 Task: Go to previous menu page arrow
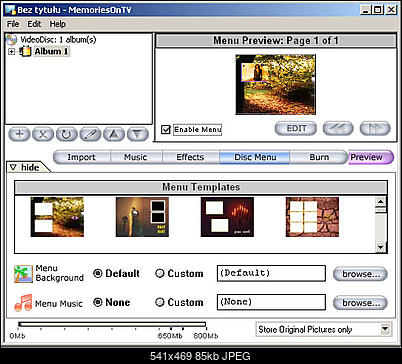coord(338,128)
